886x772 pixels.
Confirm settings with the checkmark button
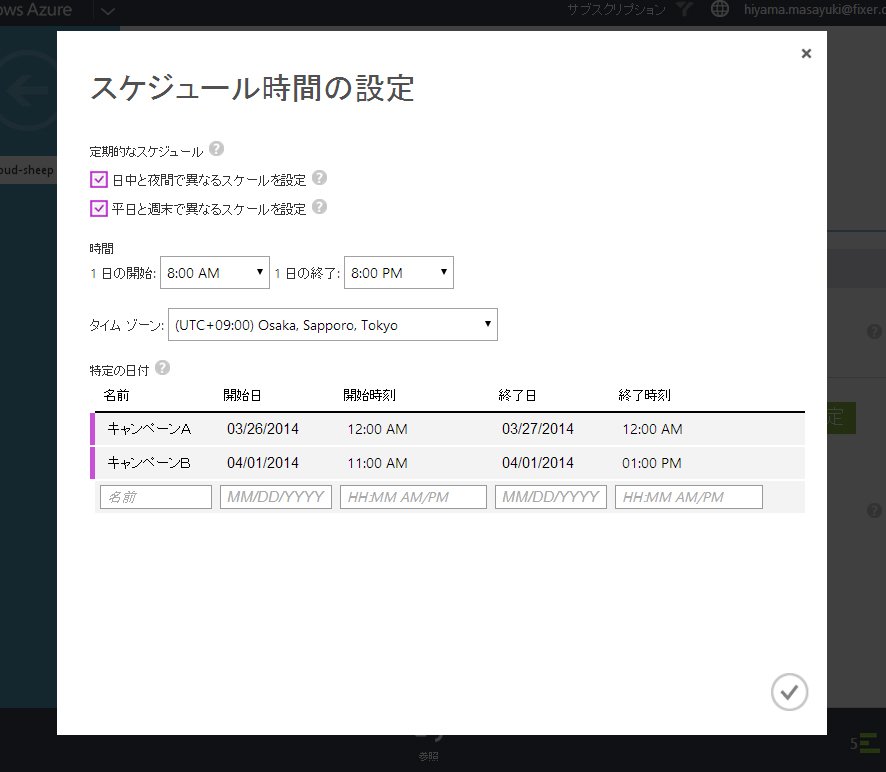click(789, 692)
